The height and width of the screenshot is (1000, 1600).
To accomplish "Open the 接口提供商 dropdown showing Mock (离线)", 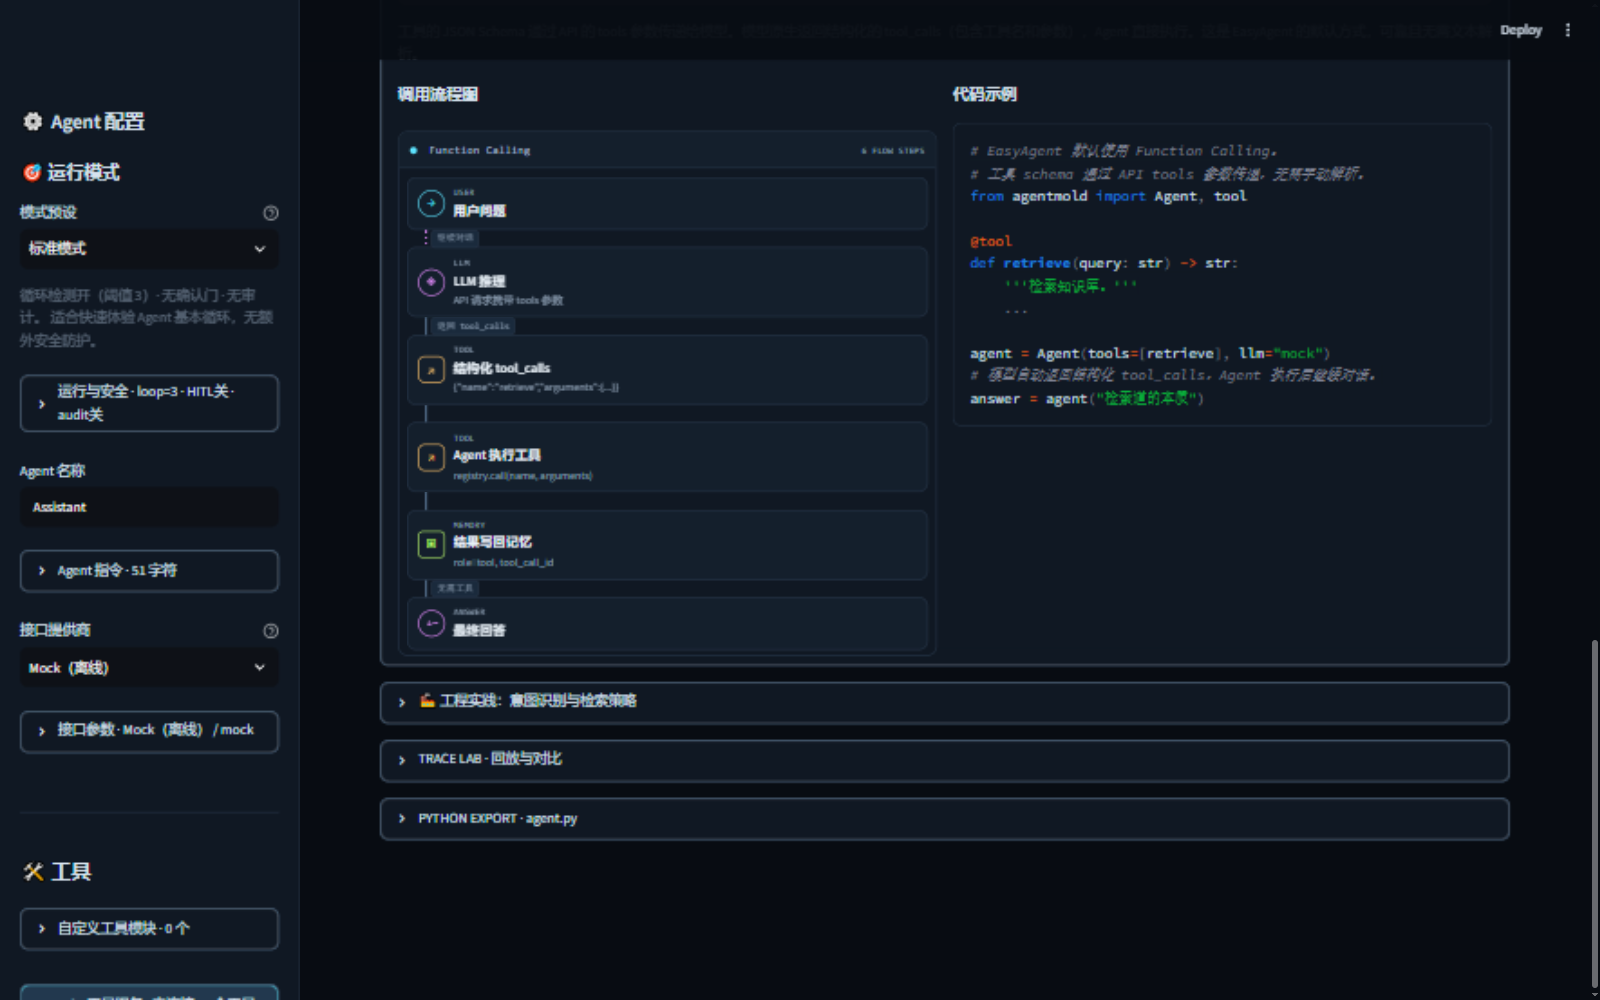I will click(x=149, y=668).
